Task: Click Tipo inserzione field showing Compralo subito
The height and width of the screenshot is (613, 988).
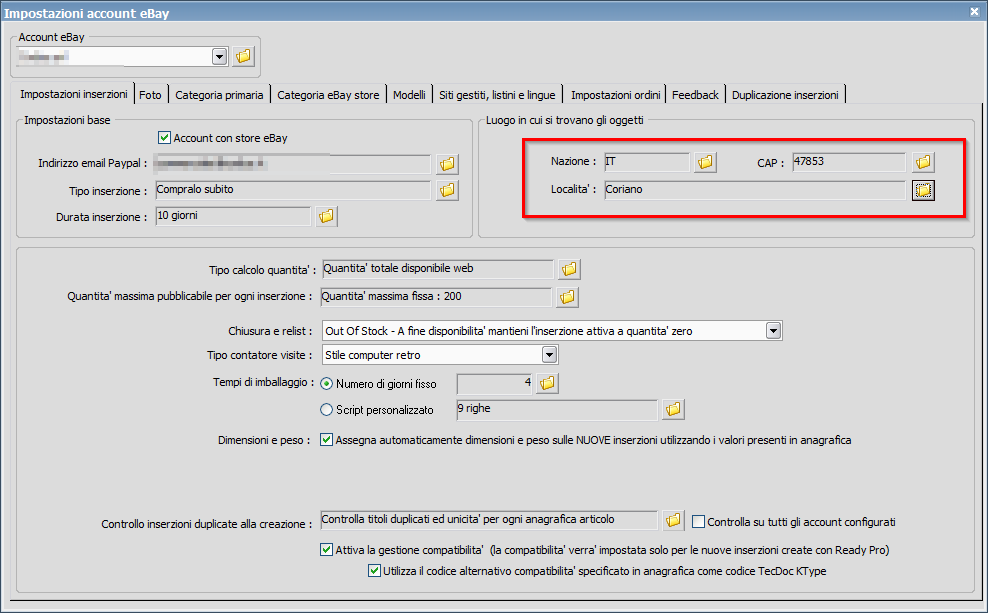Action: (x=293, y=190)
